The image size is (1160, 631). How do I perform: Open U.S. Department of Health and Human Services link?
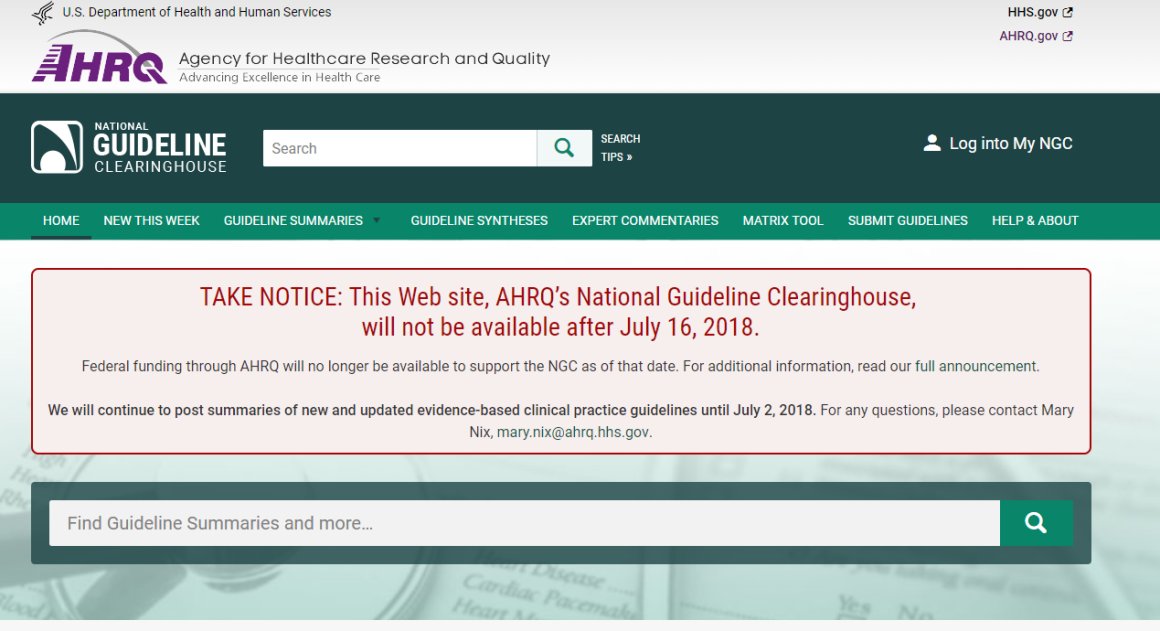click(x=197, y=13)
